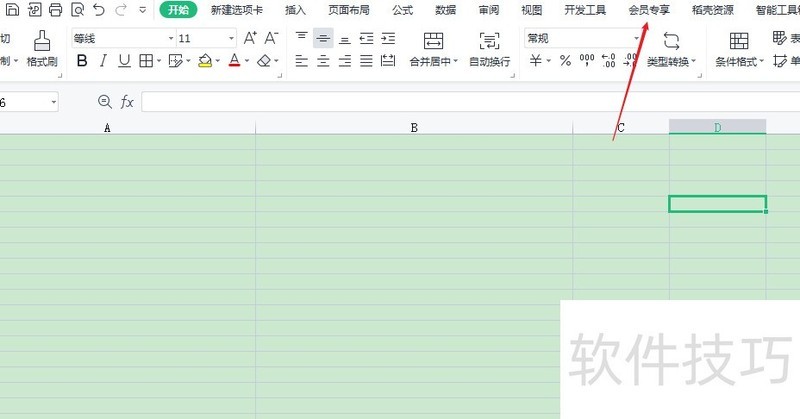Expand the 合并居中 dropdown arrow

click(x=456, y=61)
